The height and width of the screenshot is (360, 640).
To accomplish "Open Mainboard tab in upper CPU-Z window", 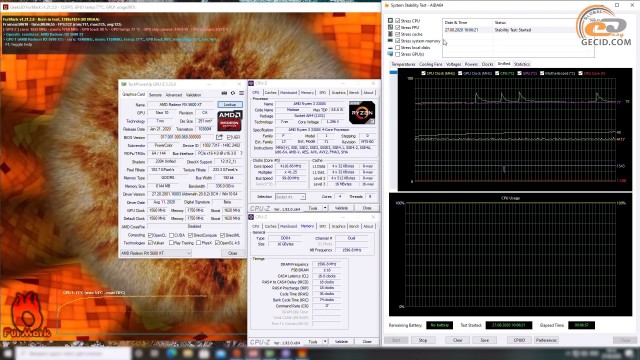I will (289, 93).
